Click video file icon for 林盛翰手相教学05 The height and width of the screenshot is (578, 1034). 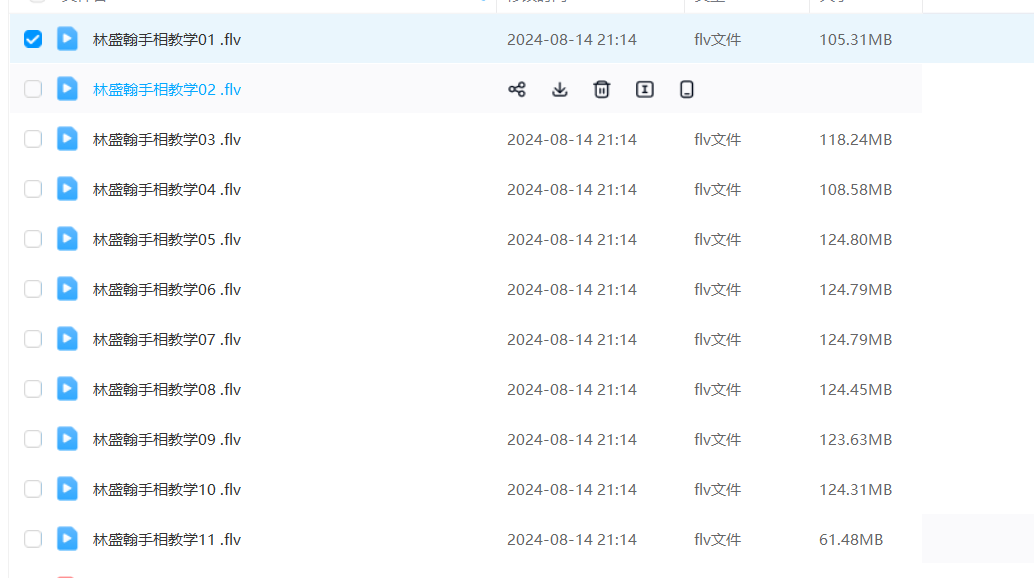pos(67,239)
